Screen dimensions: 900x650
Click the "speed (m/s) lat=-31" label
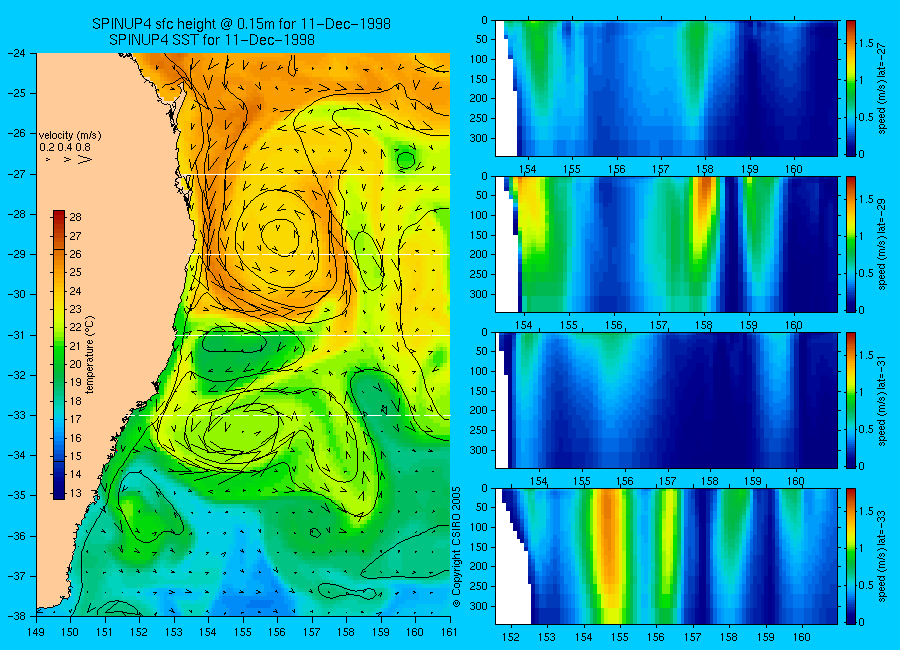[x=882, y=400]
